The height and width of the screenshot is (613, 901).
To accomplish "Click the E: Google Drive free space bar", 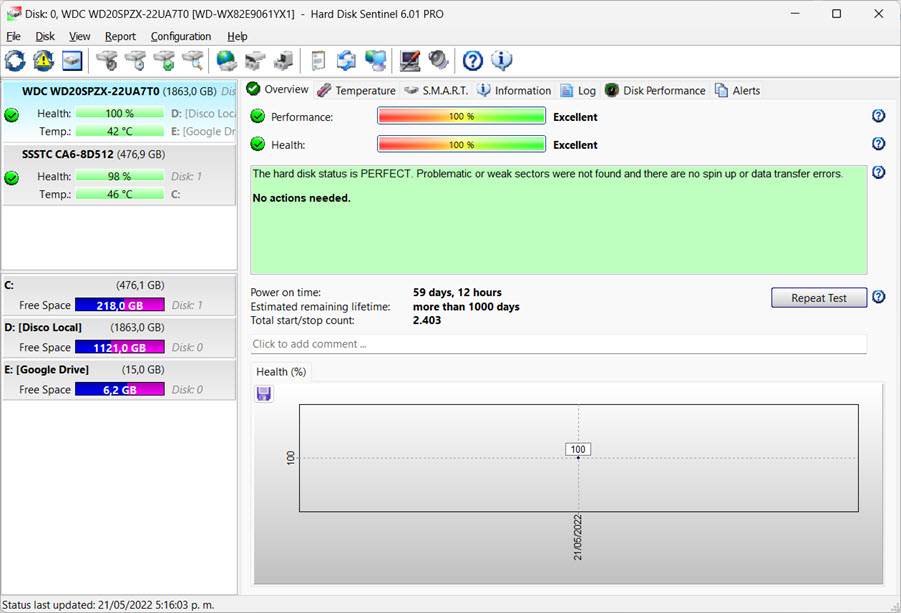I will click(120, 390).
